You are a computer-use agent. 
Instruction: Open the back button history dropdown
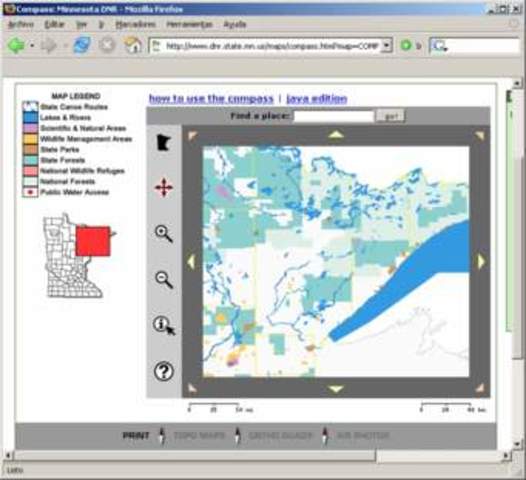click(x=32, y=45)
